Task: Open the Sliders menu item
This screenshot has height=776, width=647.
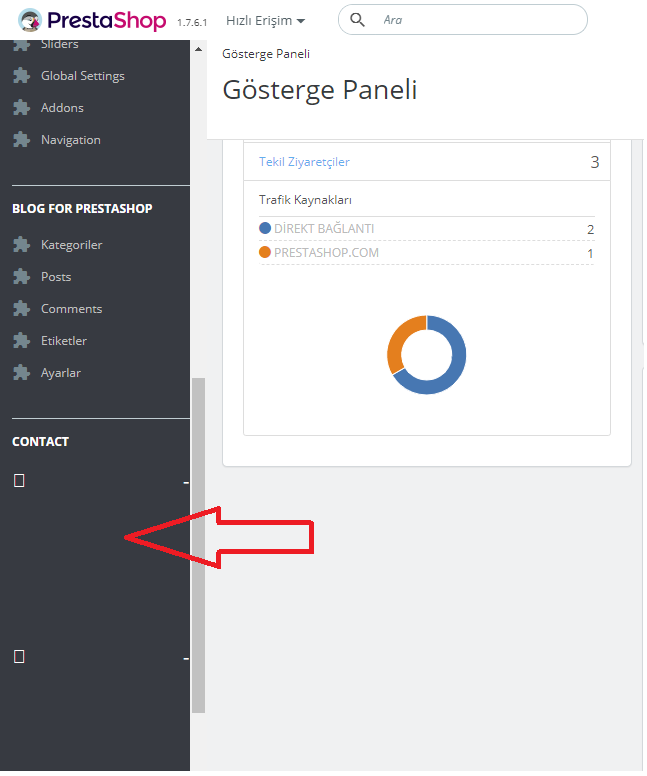Action: [x=59, y=44]
